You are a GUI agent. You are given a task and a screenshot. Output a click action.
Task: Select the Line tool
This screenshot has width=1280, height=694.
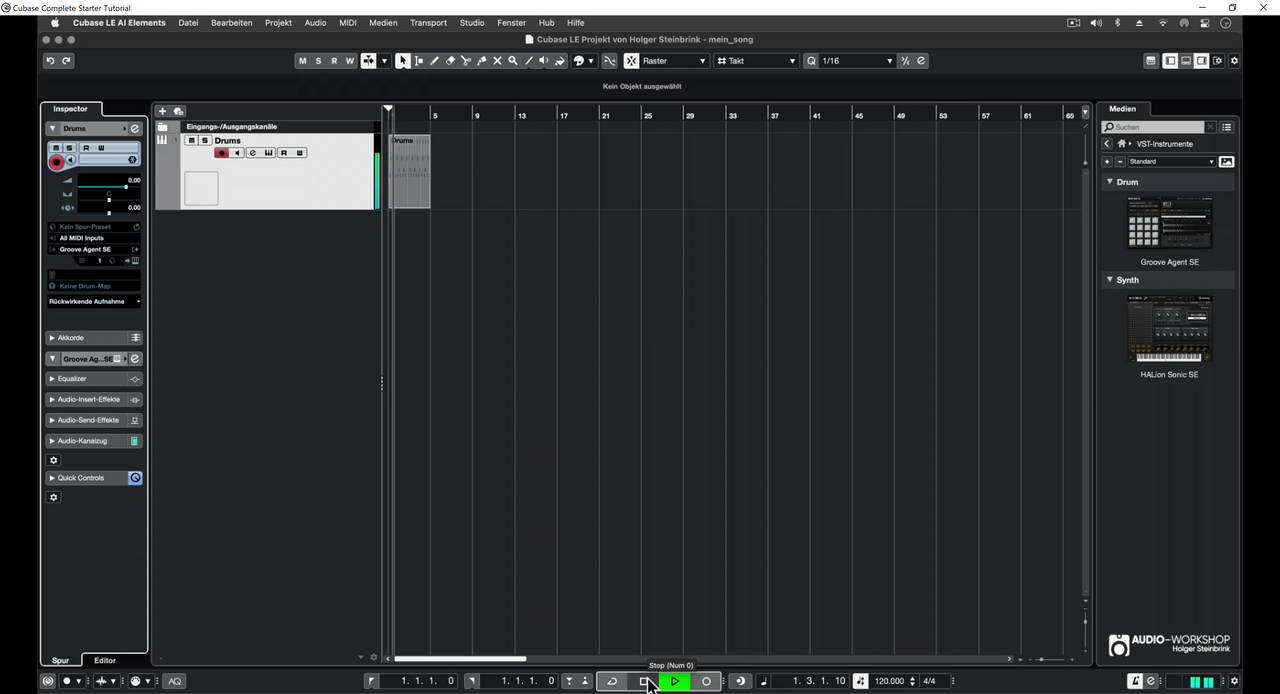(529, 61)
